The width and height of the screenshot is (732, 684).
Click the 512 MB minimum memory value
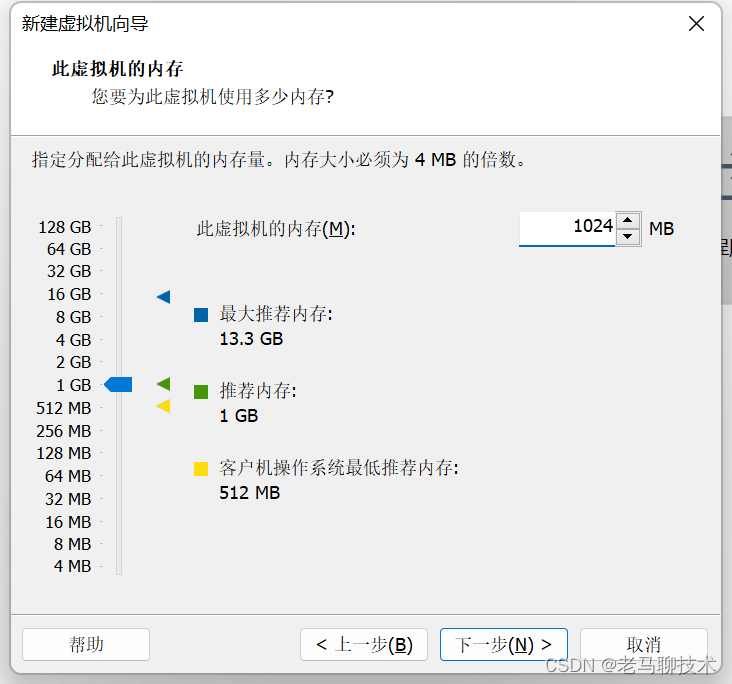tap(249, 493)
